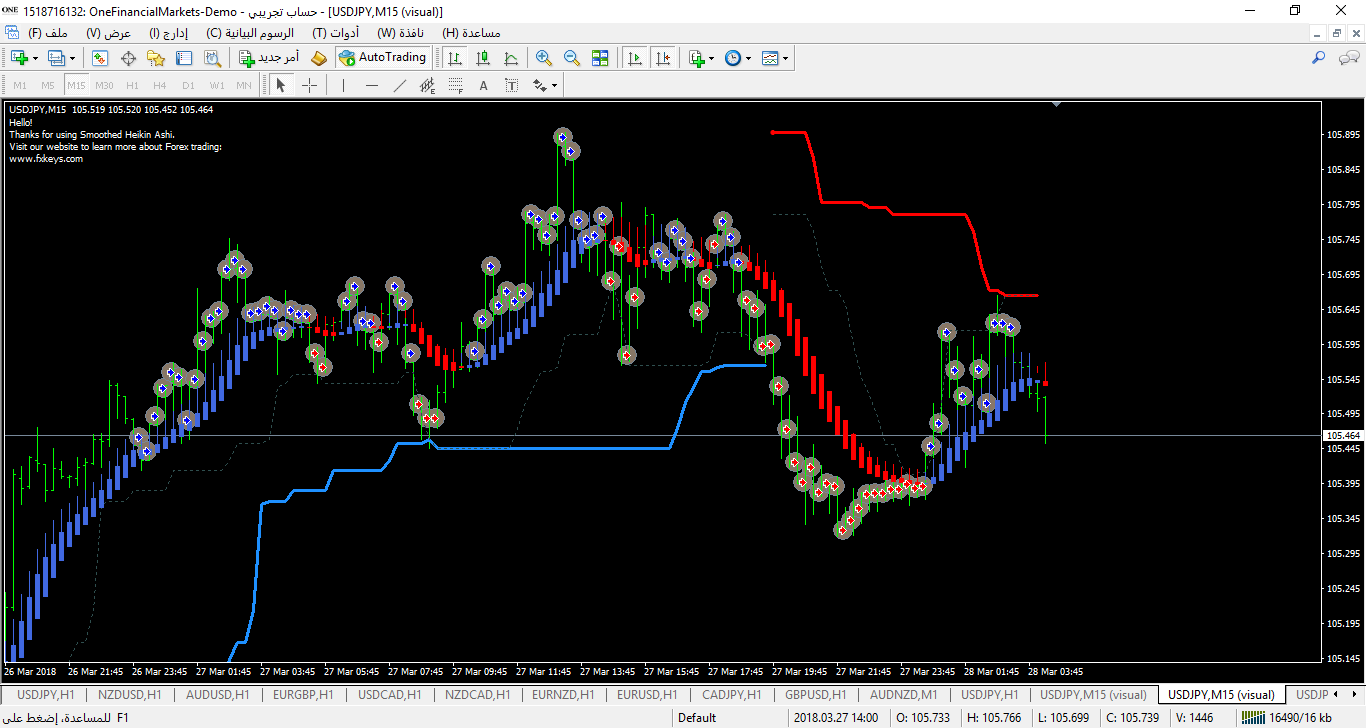Open the أدوات (T) menu
This screenshot has height=728, width=1366.
point(335,33)
